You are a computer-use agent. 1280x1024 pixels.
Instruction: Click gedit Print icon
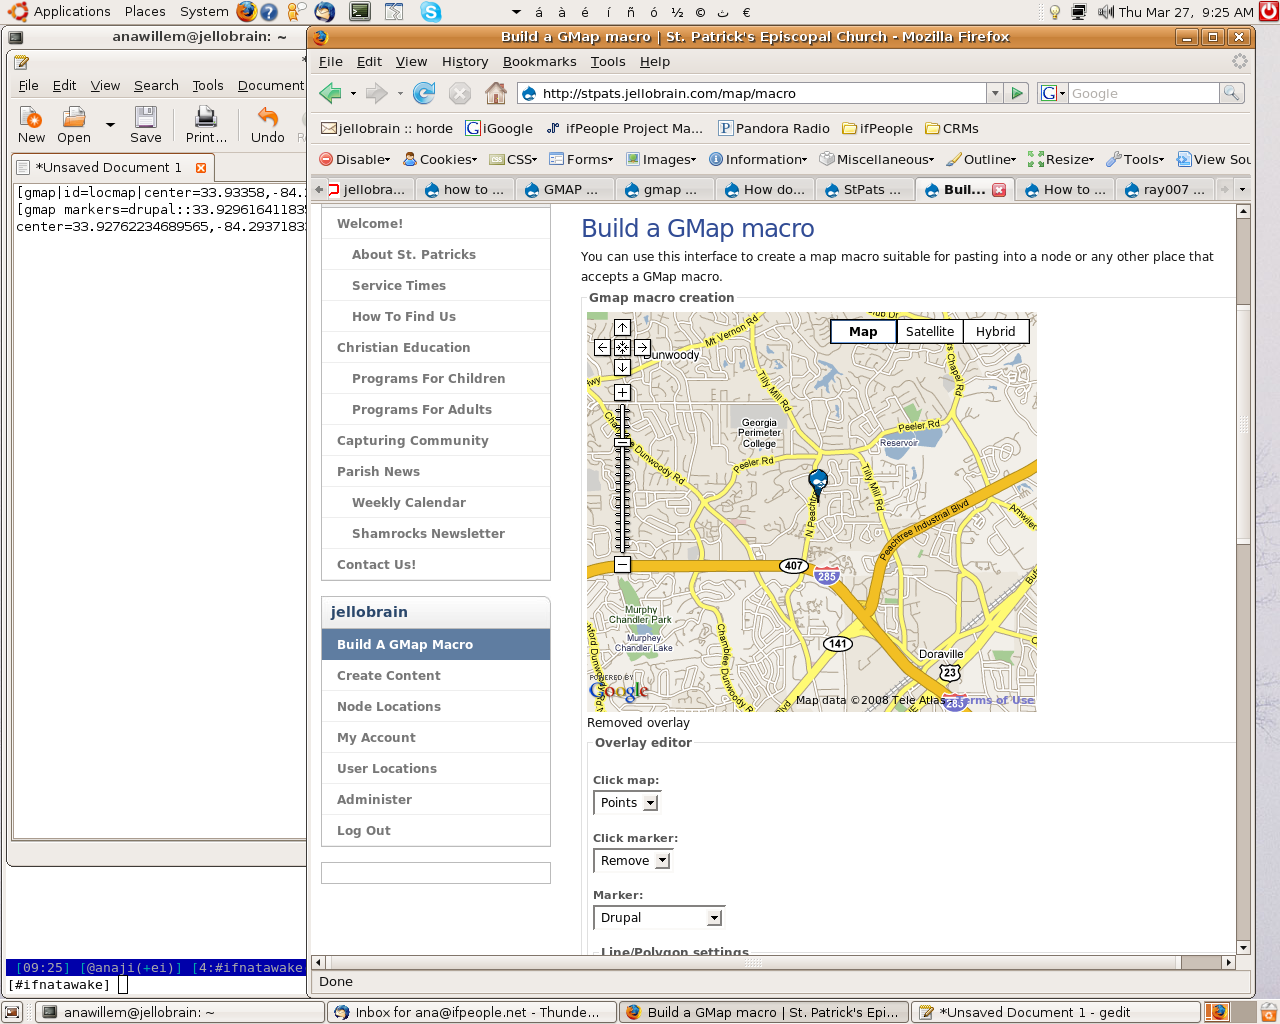tap(206, 124)
